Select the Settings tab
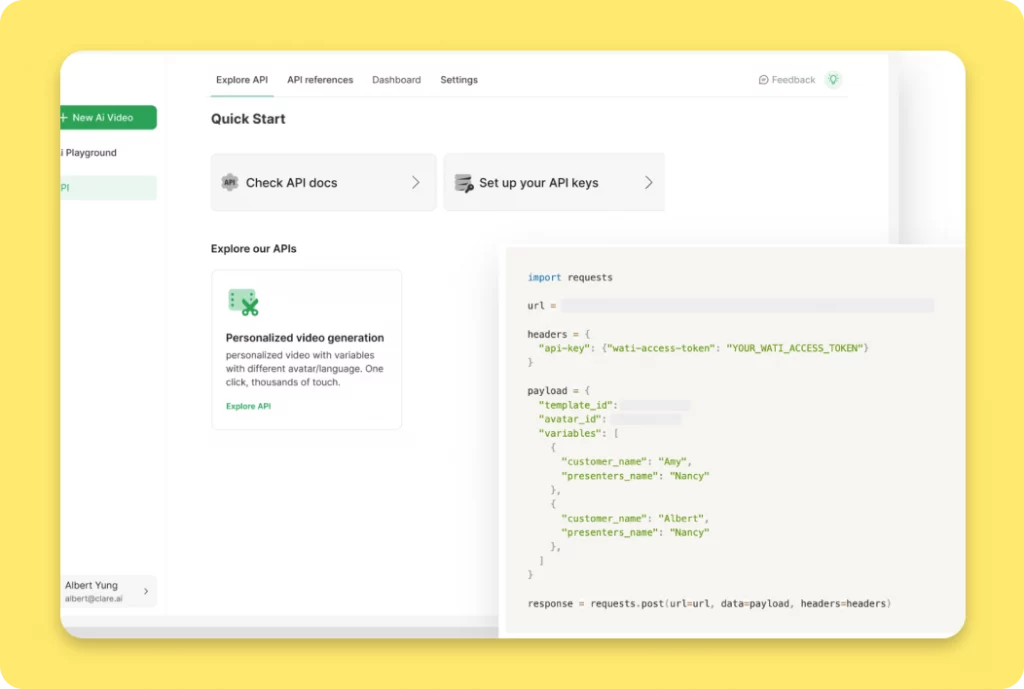This screenshot has height=689, width=1024. (x=459, y=80)
